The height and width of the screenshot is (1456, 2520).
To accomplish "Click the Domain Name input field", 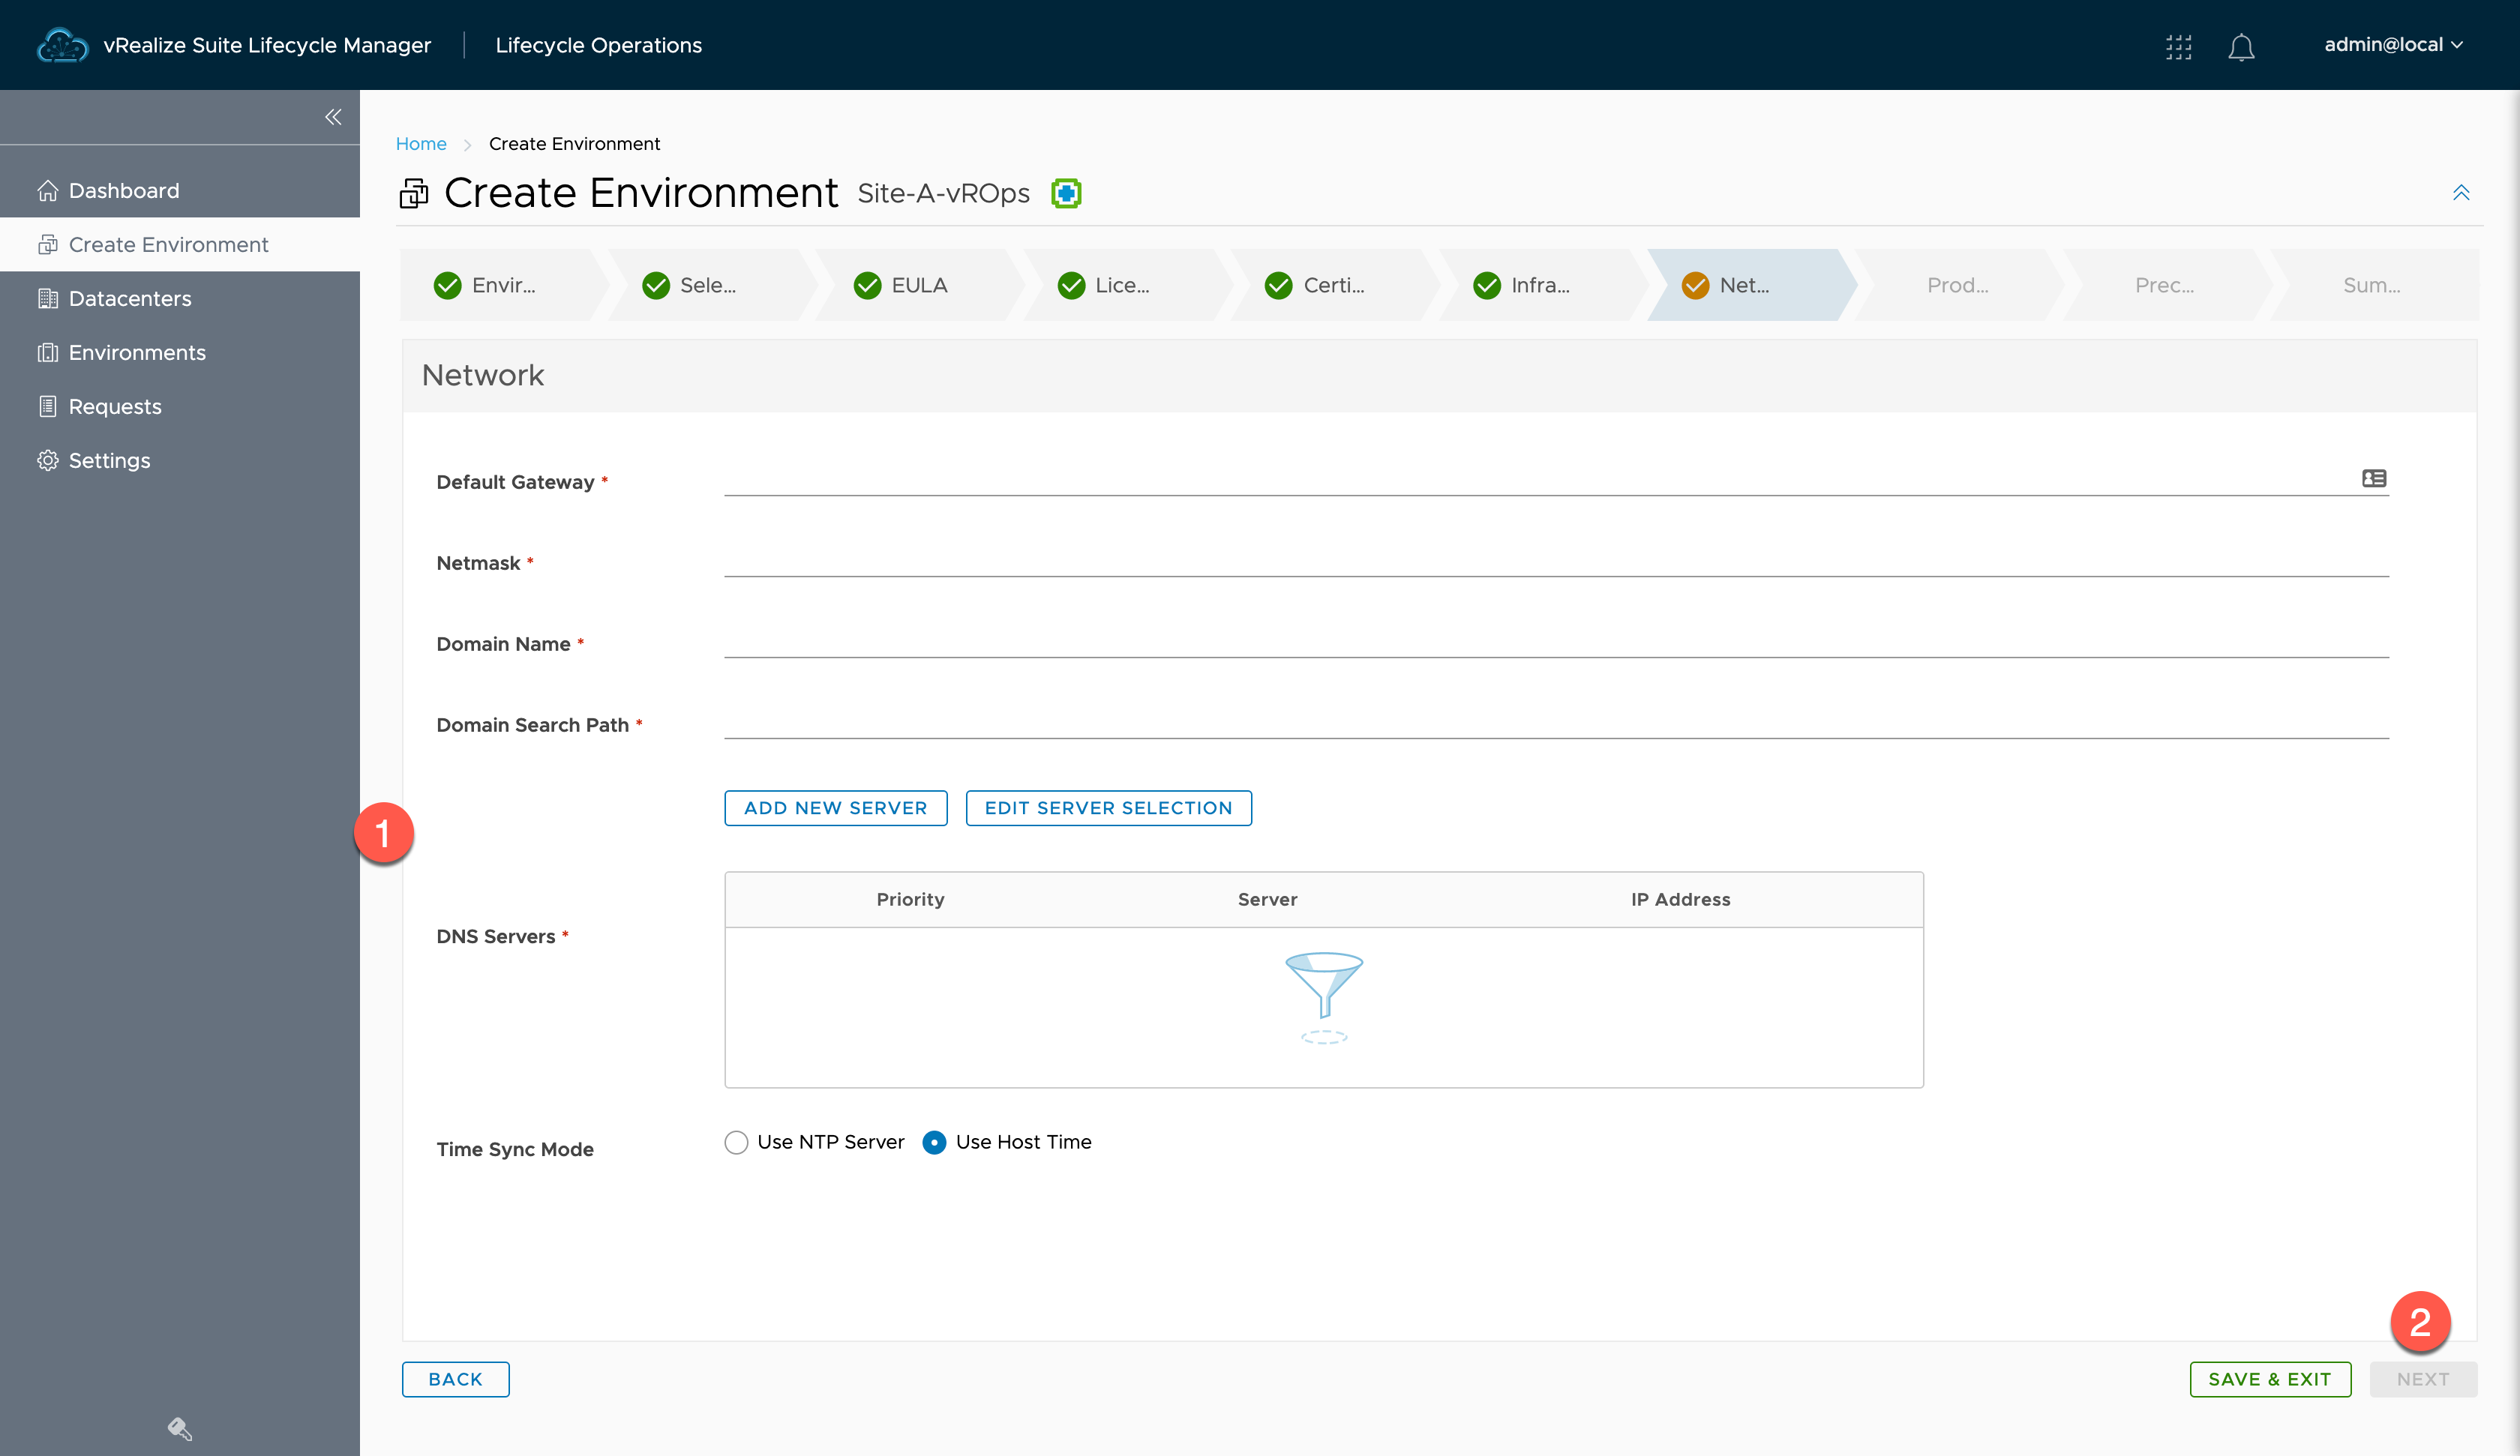I will click(1556, 641).
